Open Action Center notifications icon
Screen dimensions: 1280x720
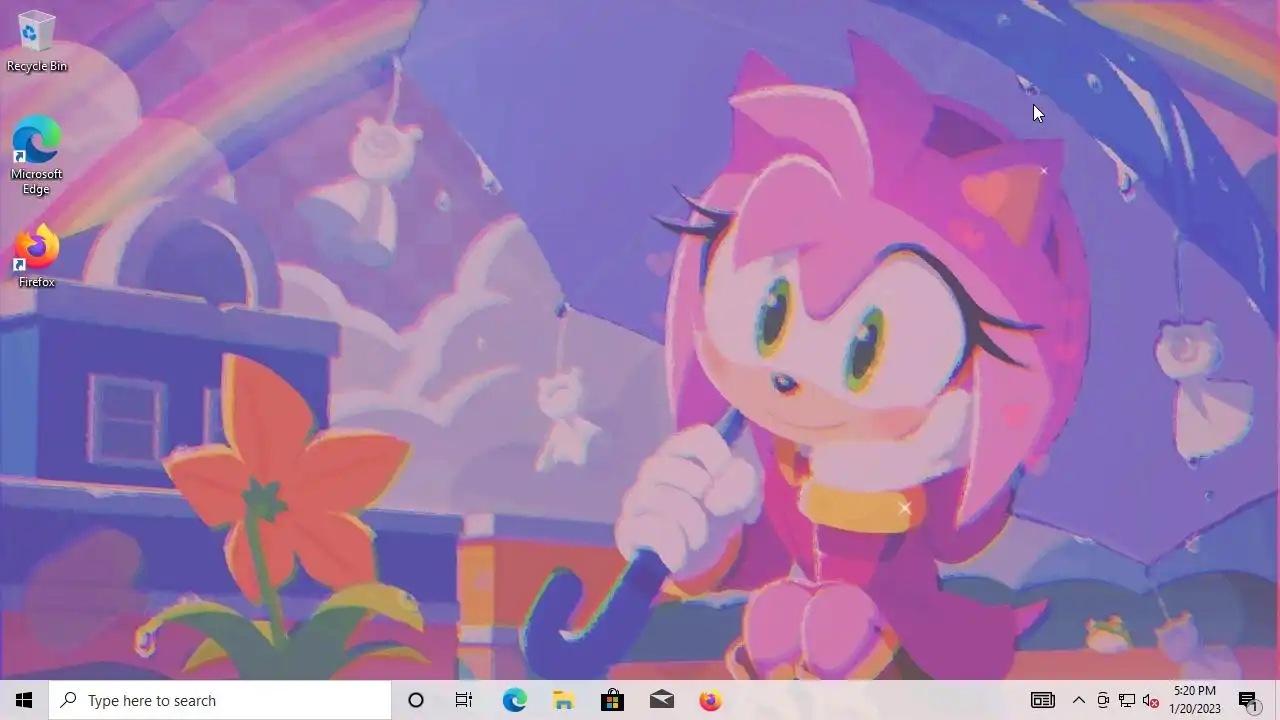(x=1249, y=700)
